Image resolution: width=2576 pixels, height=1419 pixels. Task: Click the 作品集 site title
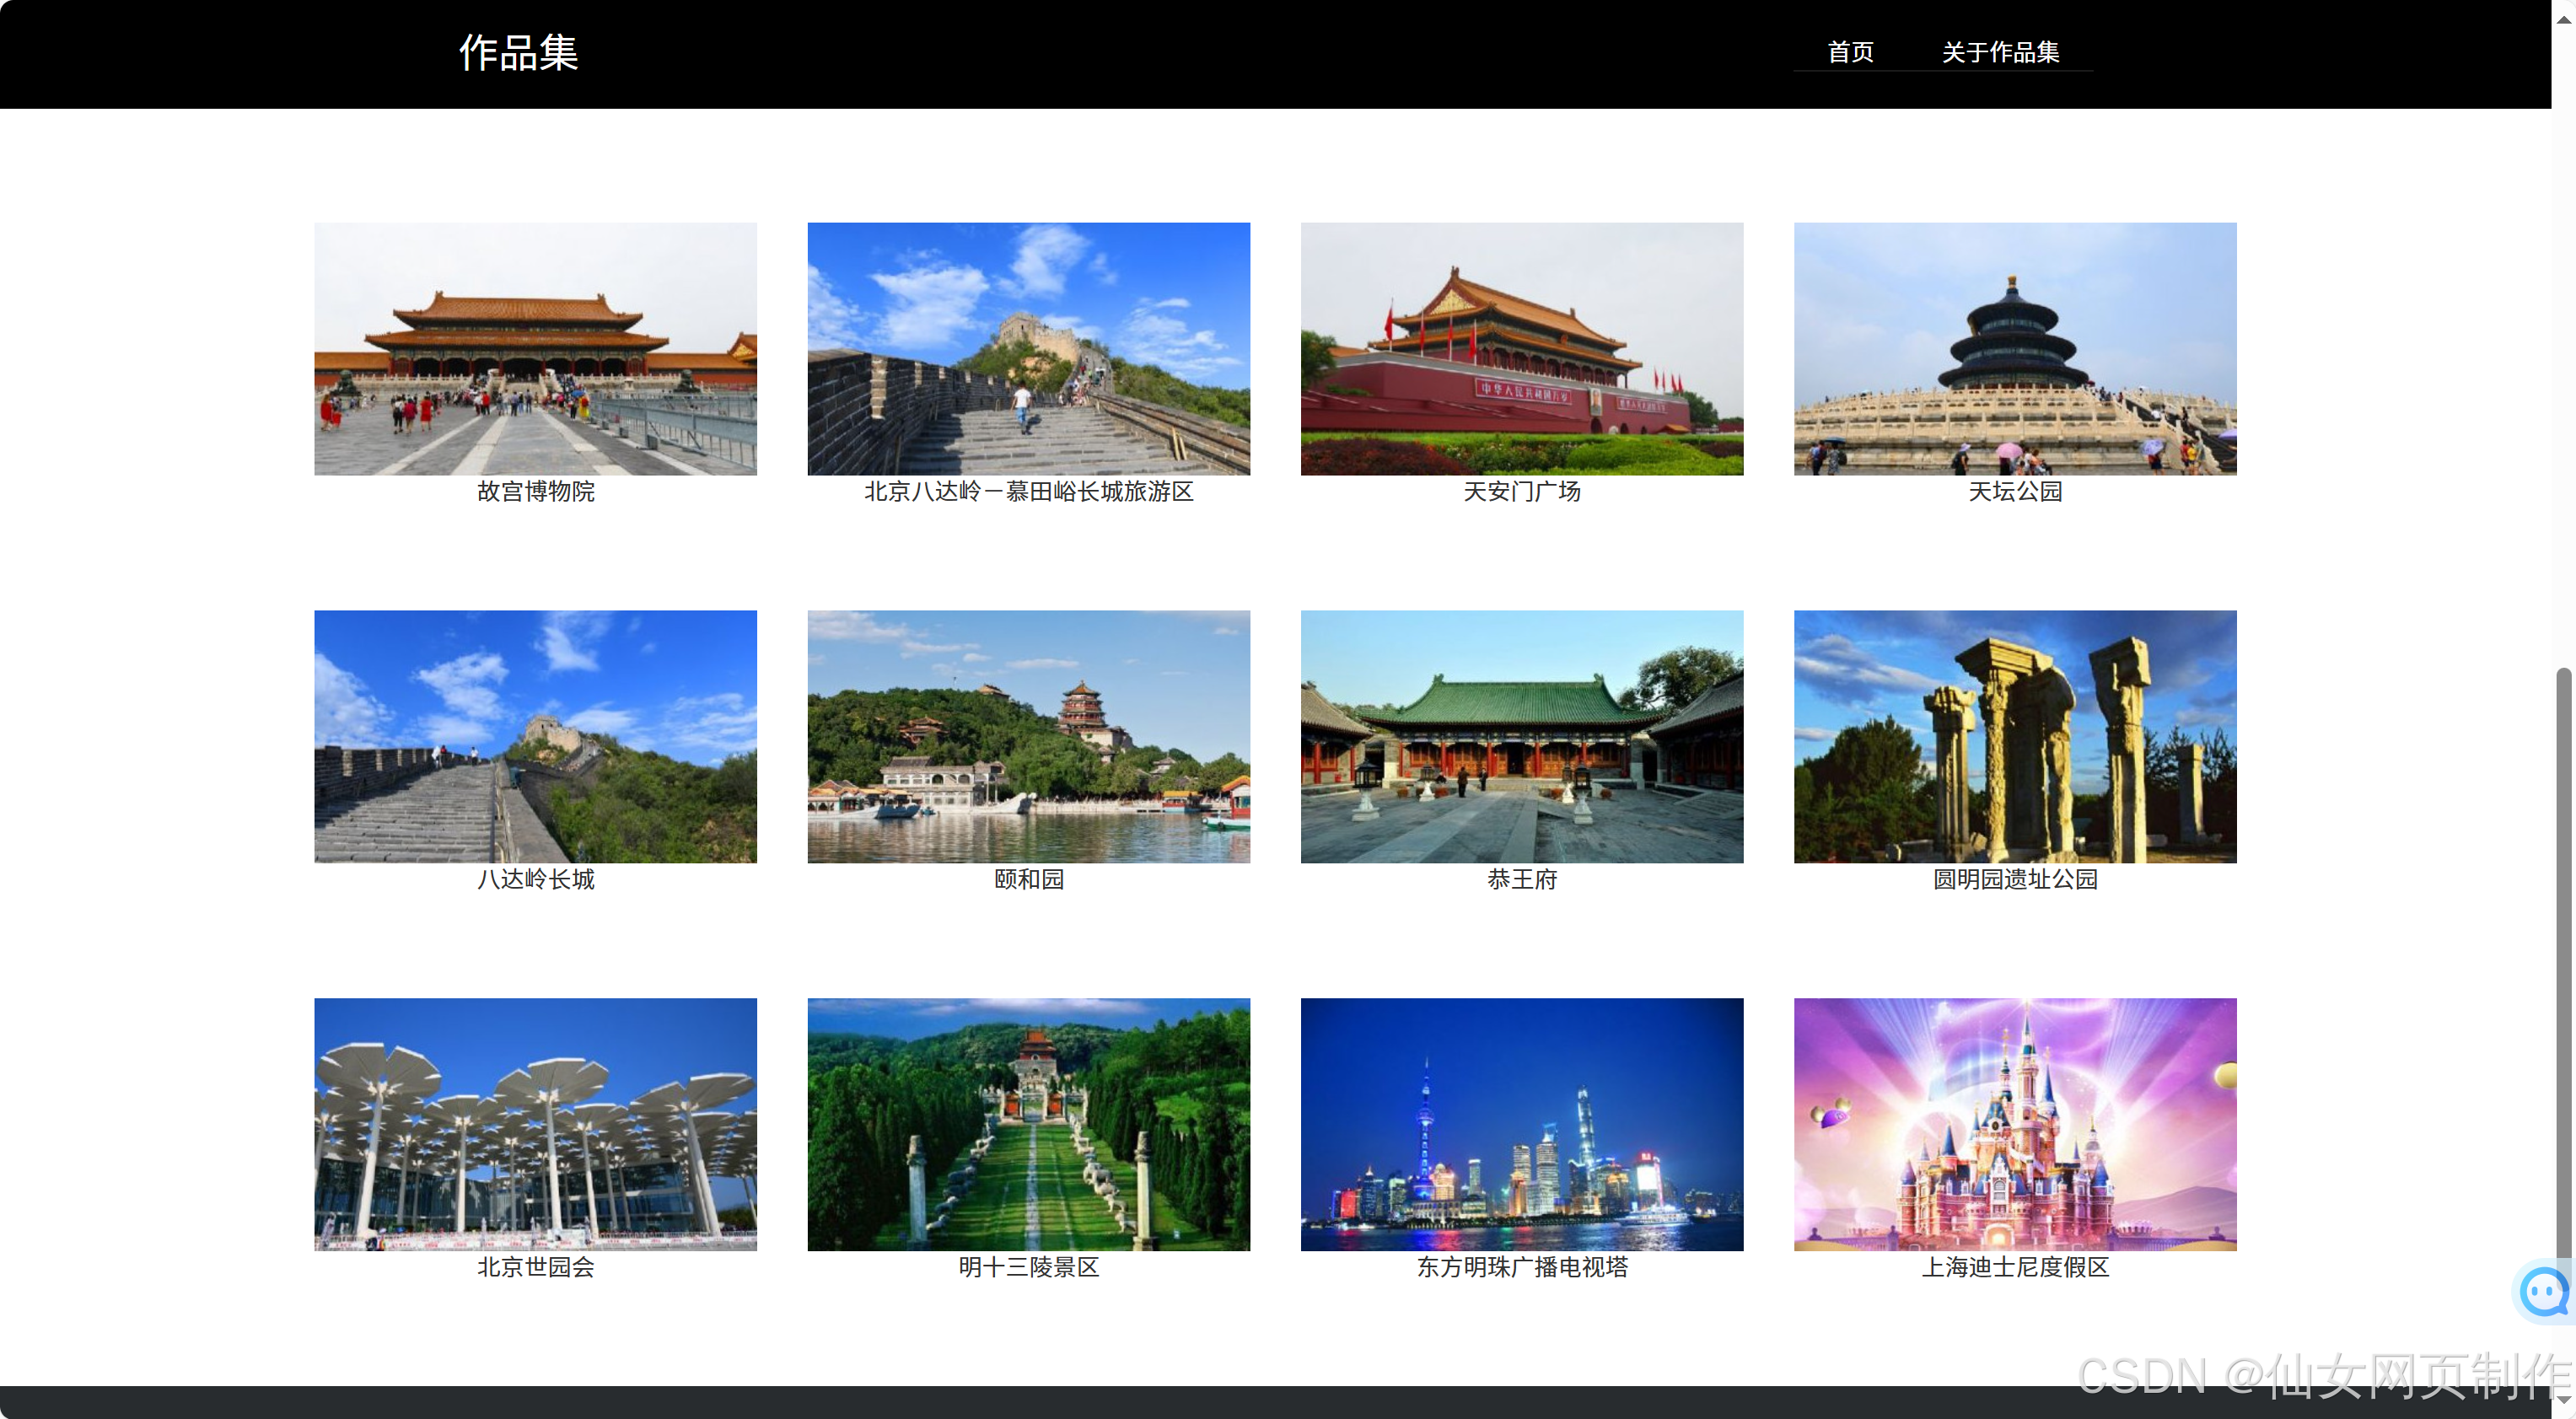[517, 53]
